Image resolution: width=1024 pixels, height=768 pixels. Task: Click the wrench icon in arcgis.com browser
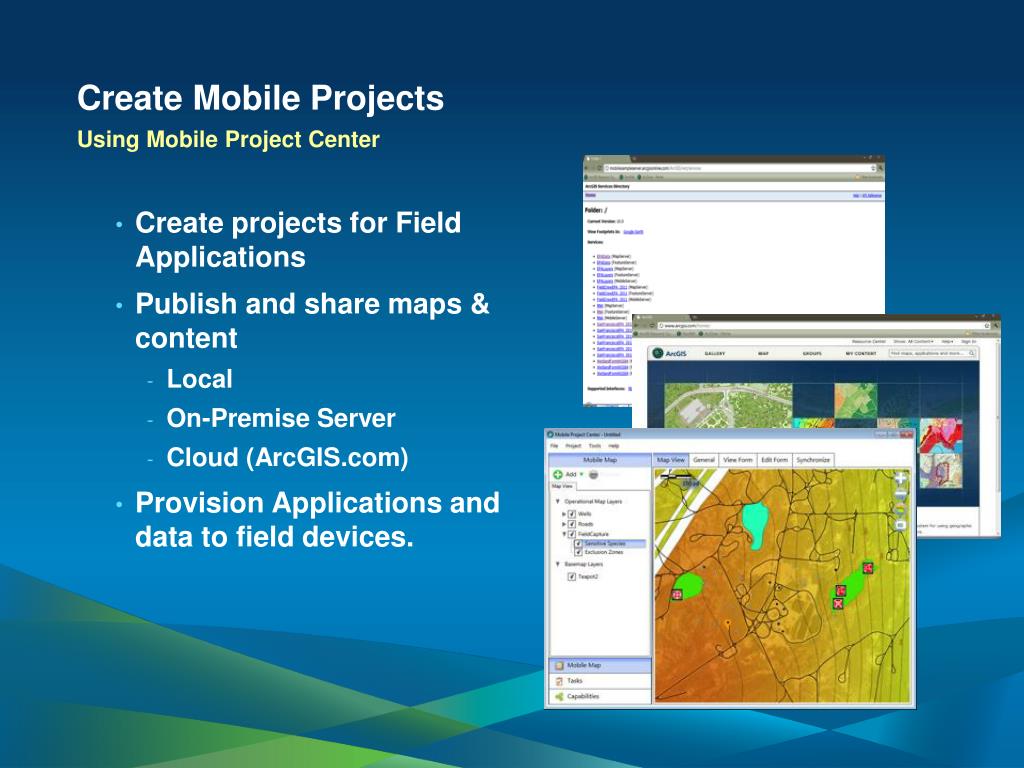point(995,325)
